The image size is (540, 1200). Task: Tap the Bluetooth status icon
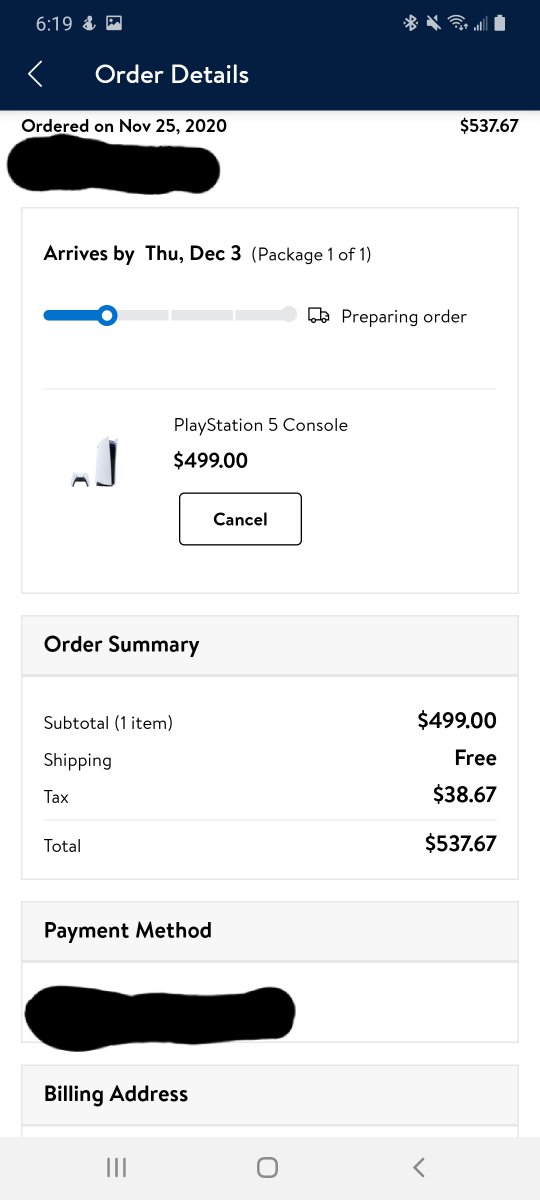tap(410, 23)
